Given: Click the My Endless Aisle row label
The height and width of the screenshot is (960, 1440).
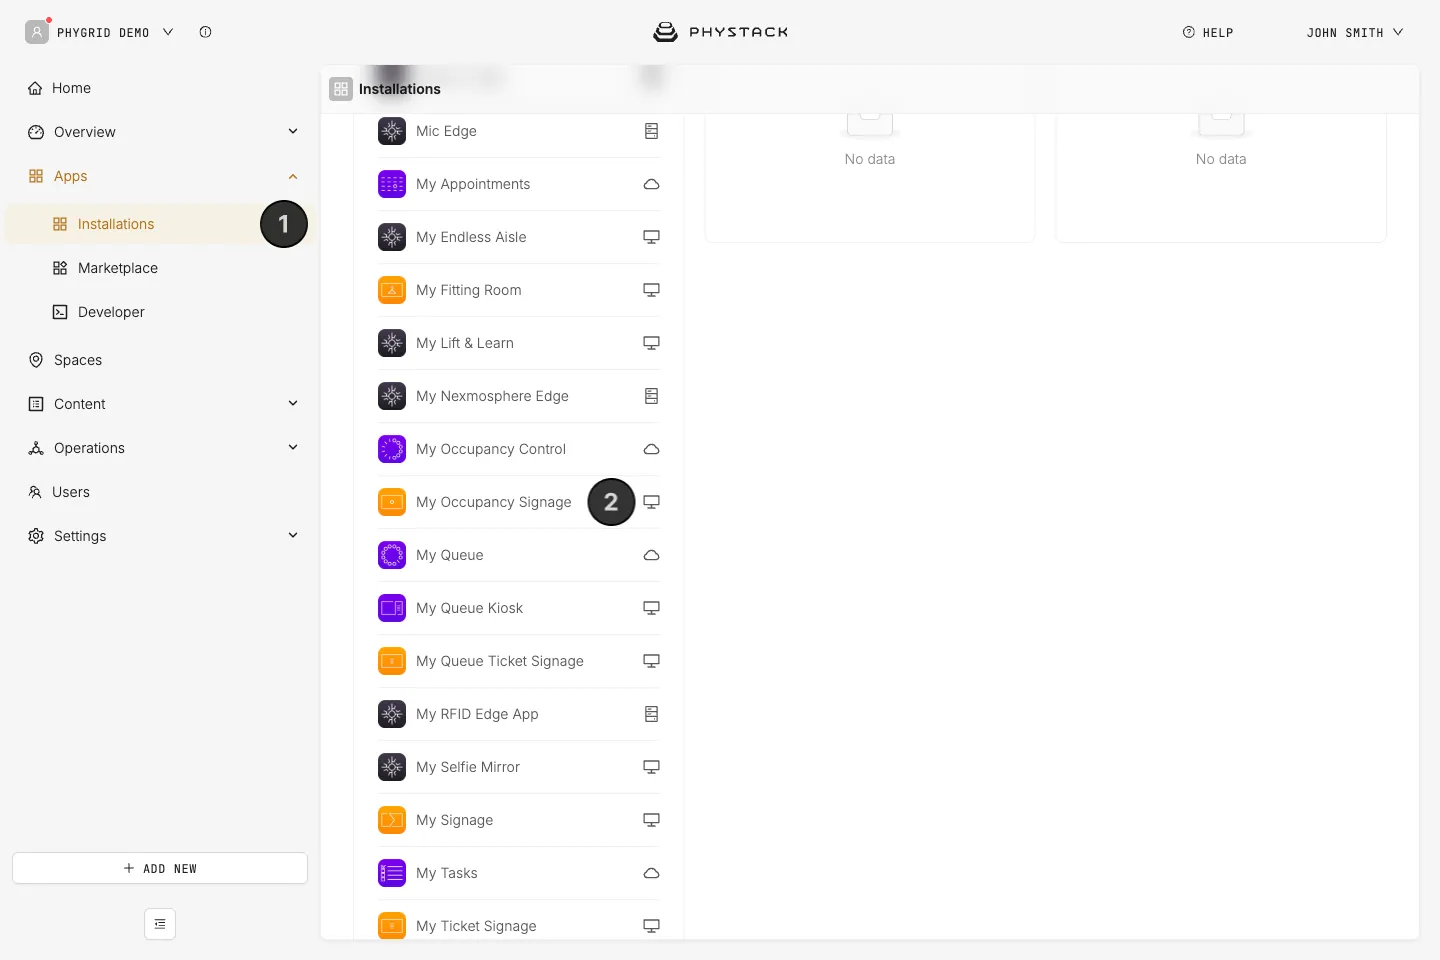Looking at the screenshot, I should click(471, 237).
